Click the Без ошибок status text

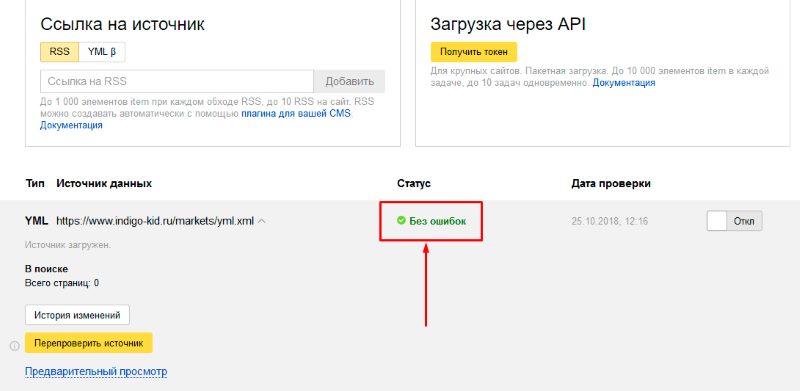438,222
